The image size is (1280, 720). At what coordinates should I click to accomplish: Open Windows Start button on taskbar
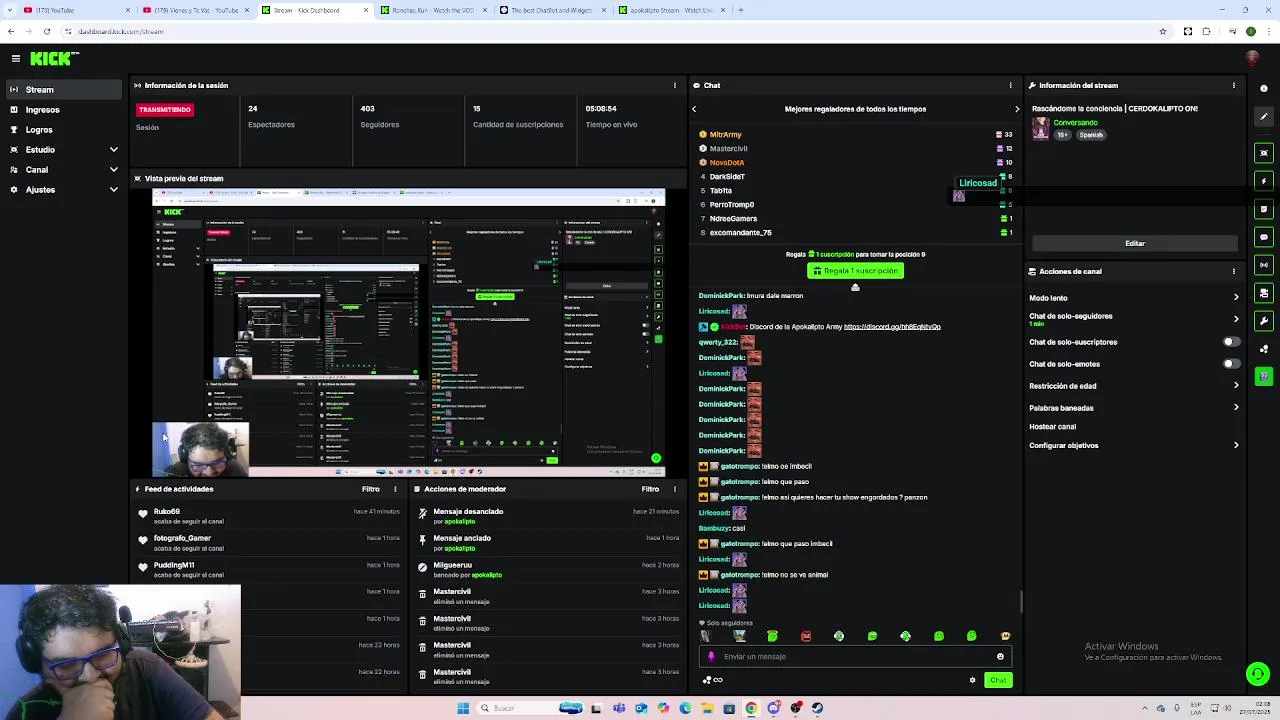pyautogui.click(x=463, y=708)
